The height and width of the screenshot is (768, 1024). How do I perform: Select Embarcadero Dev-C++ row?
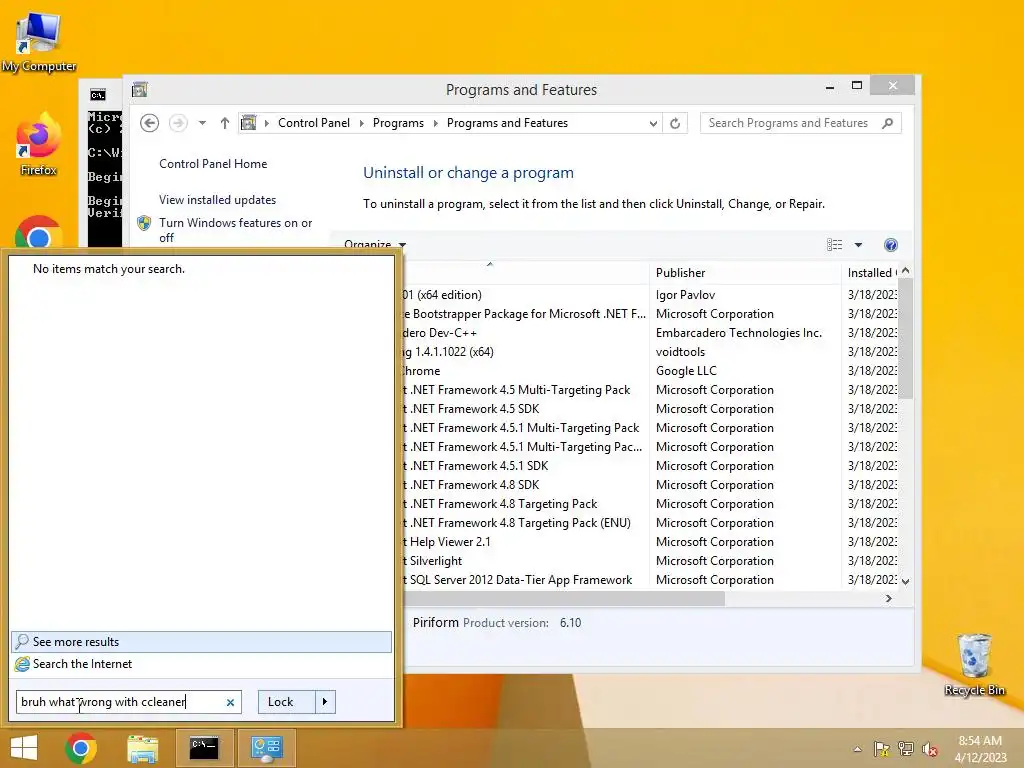click(x=650, y=333)
